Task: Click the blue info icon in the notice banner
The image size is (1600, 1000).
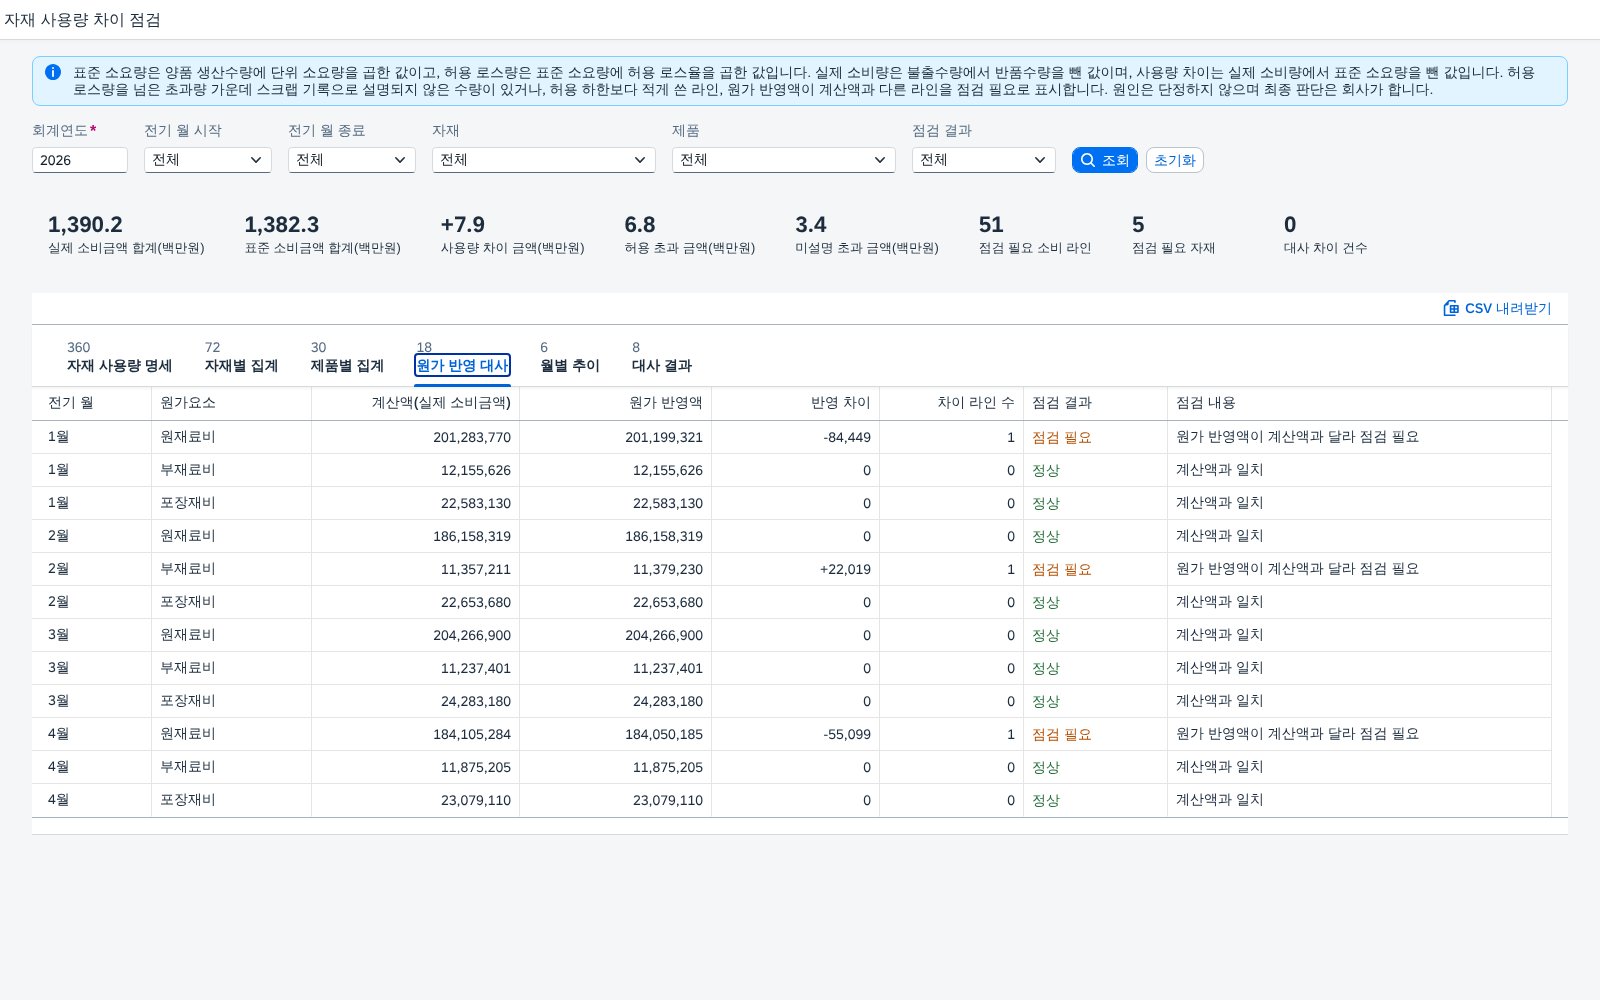Action: point(53,72)
